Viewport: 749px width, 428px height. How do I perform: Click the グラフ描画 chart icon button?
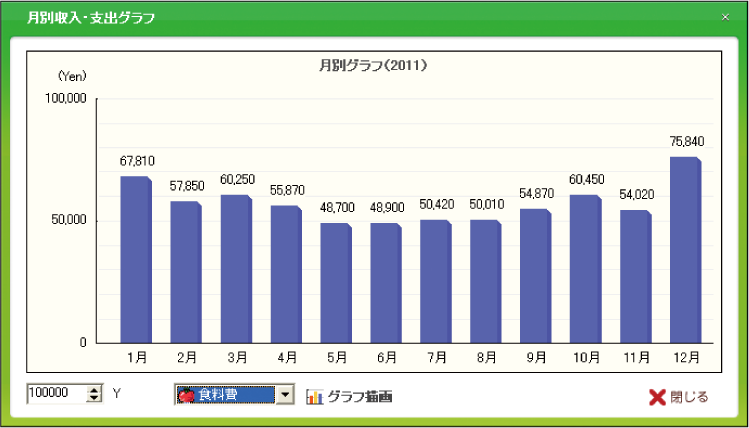(349, 396)
